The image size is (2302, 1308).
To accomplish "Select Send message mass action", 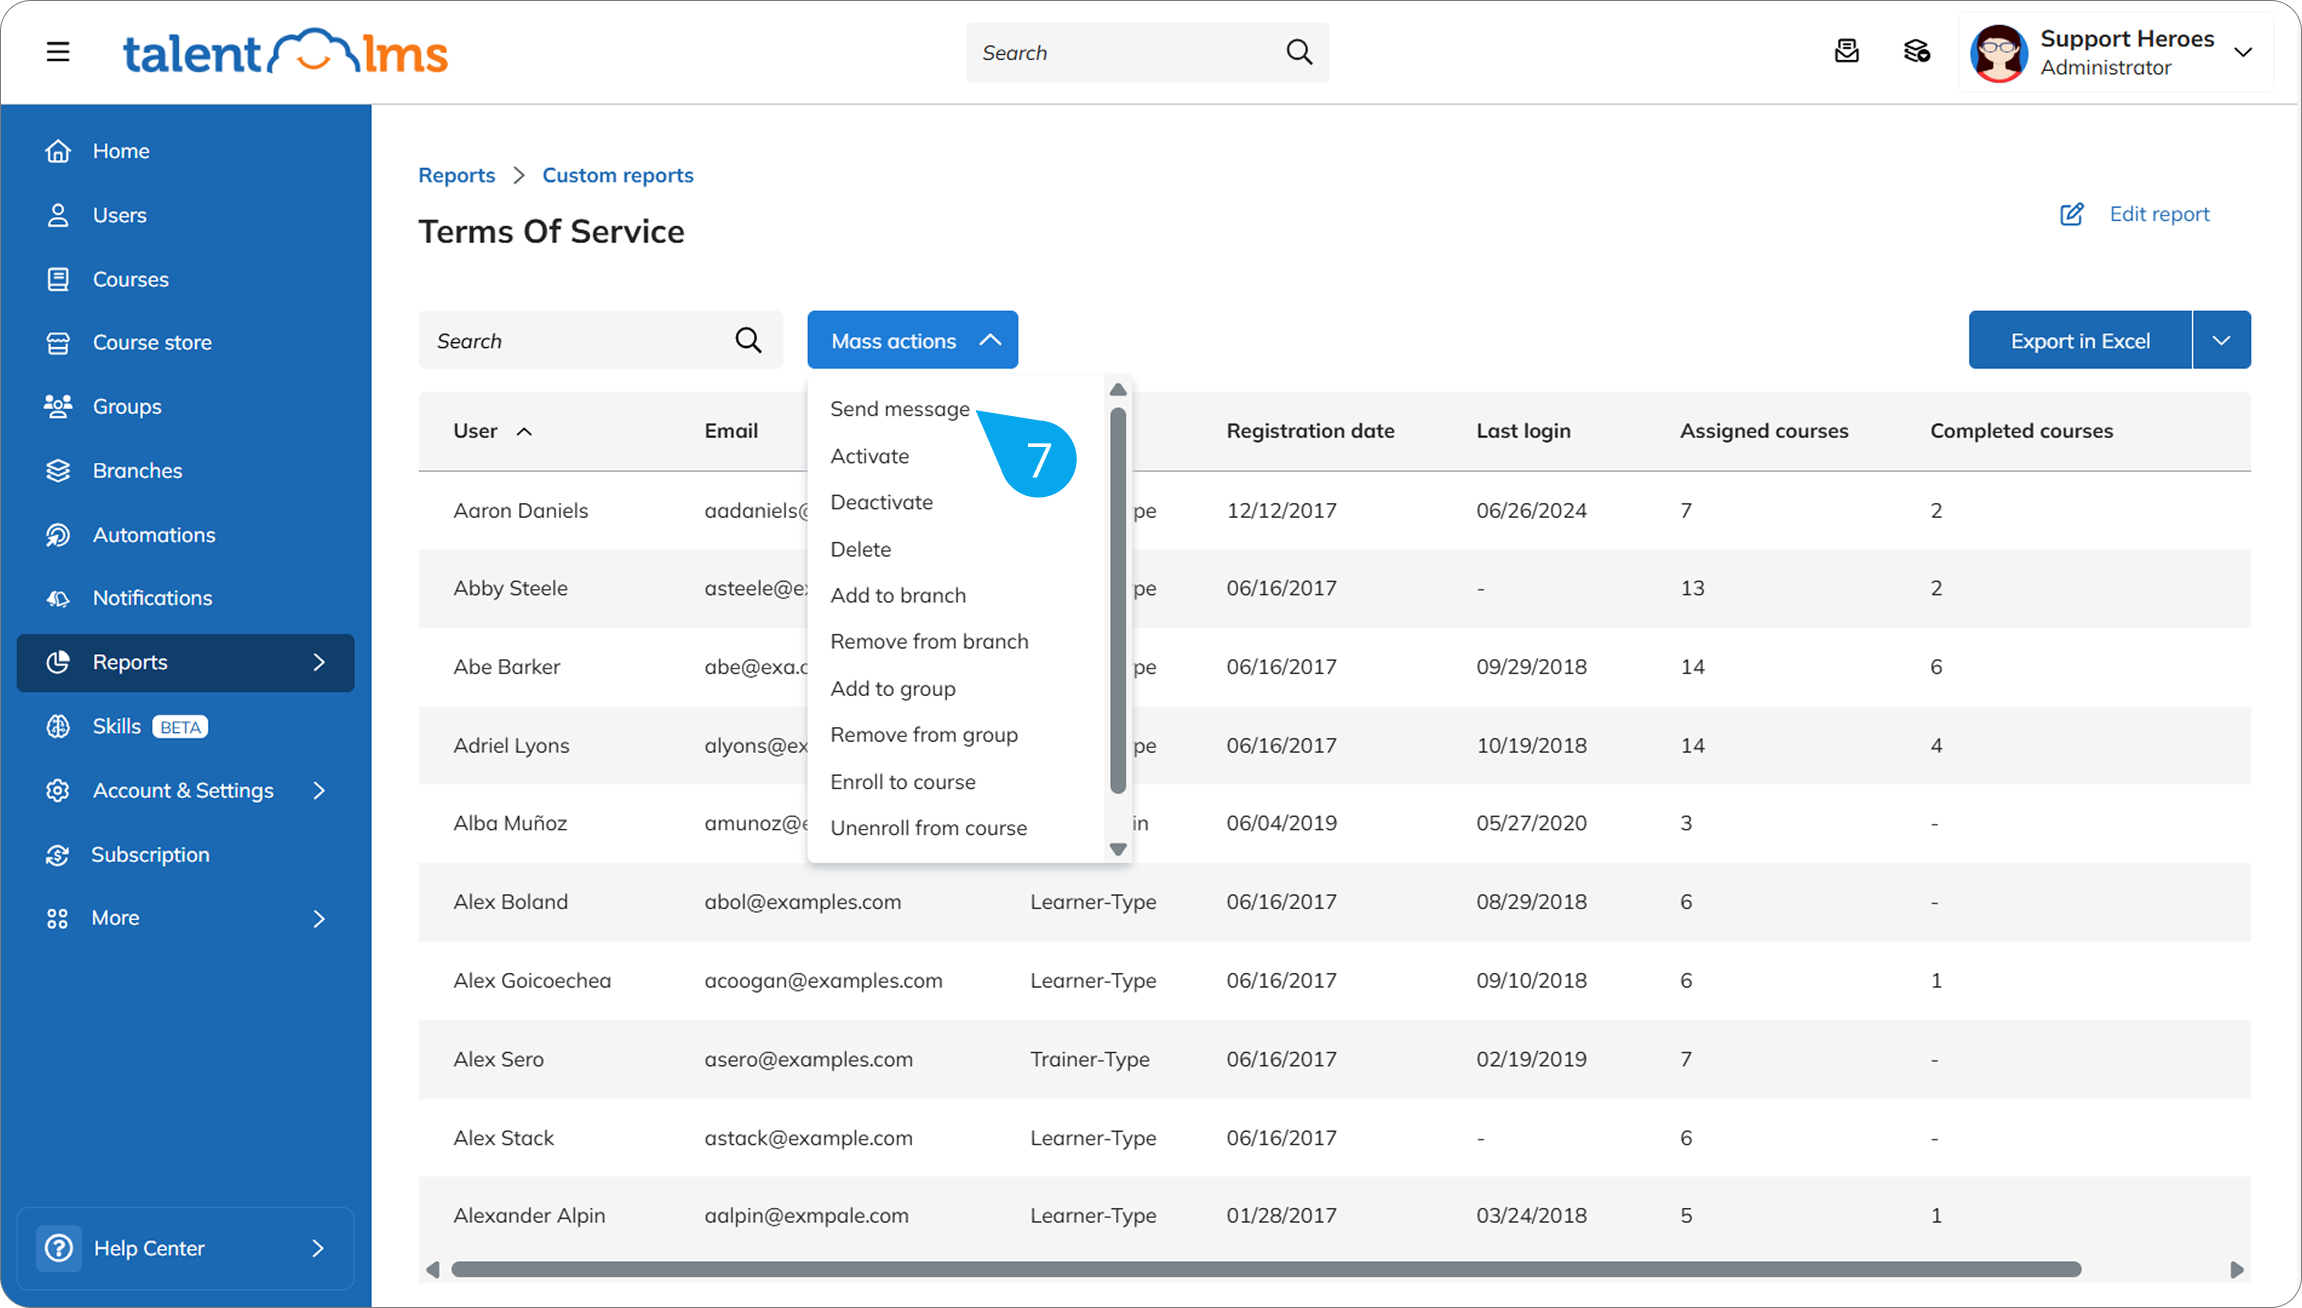I will point(900,409).
